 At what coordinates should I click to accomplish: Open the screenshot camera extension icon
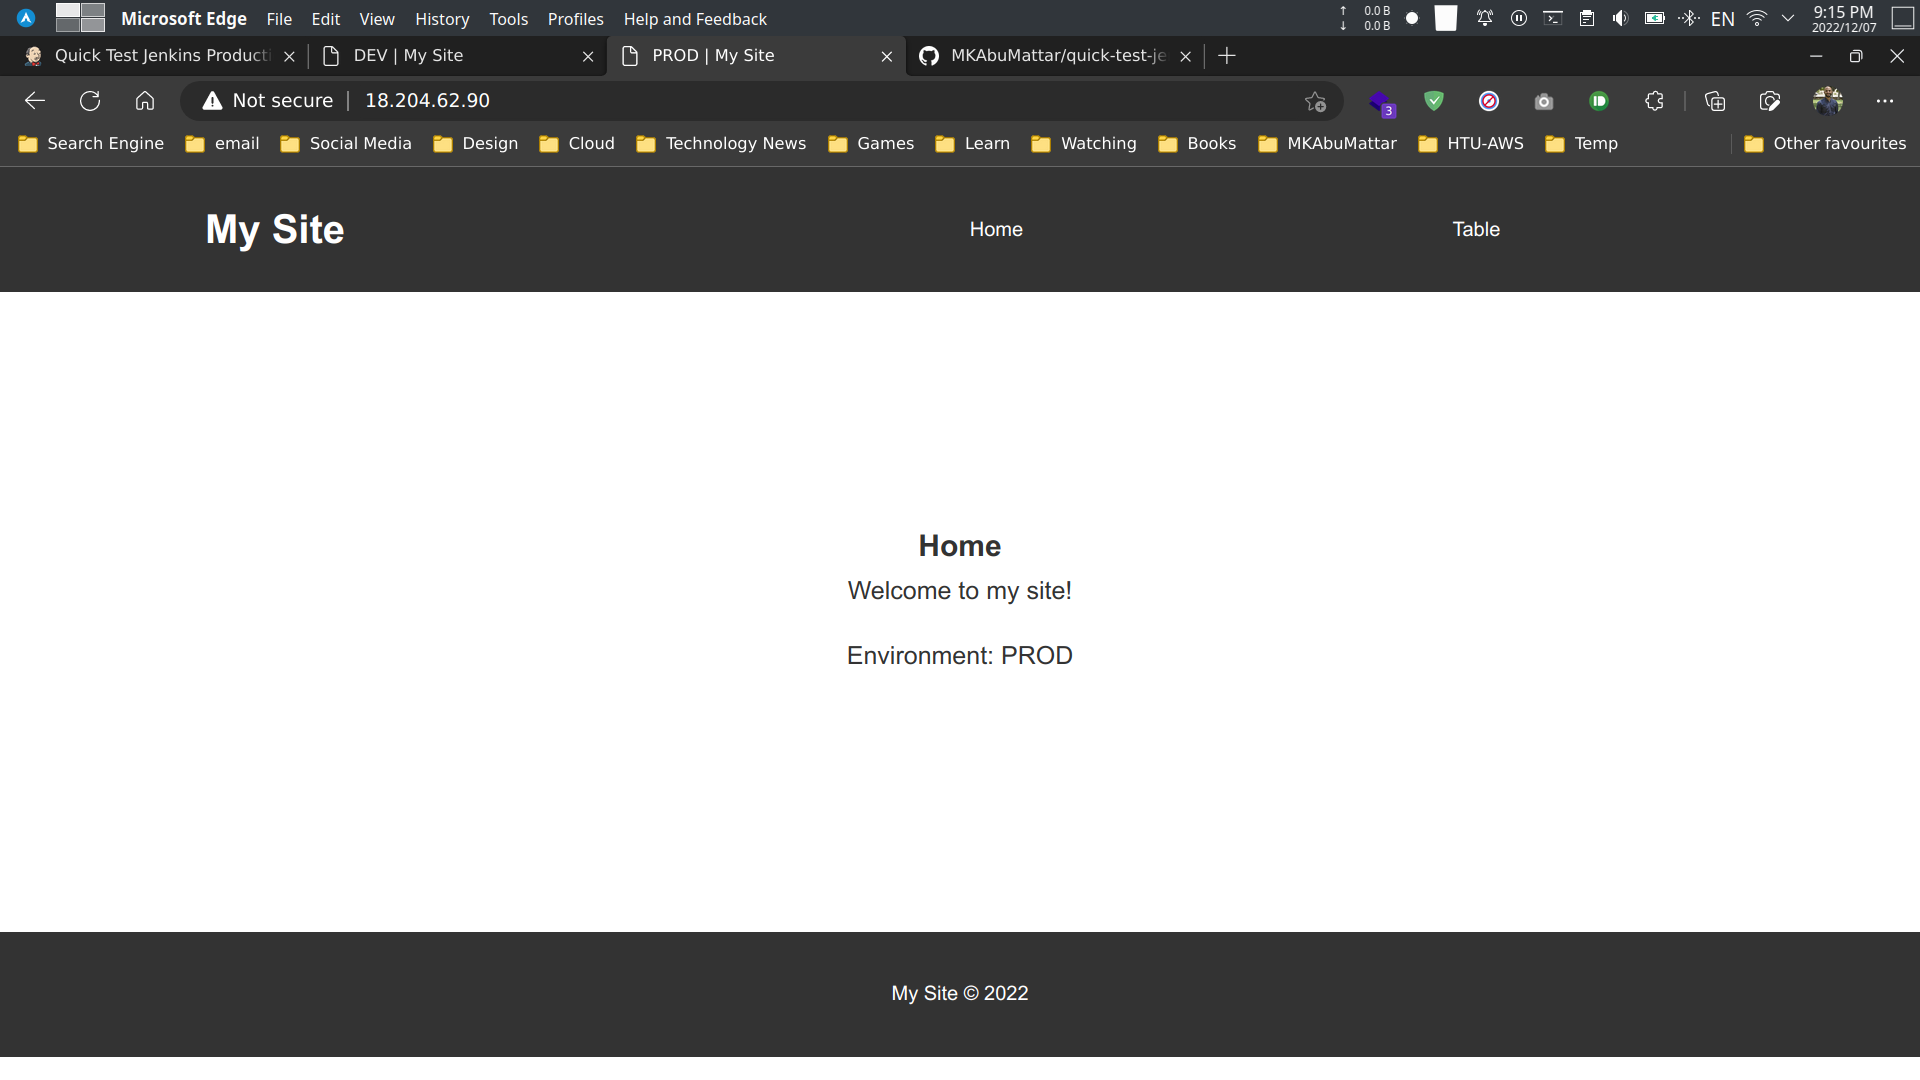pos(1543,100)
